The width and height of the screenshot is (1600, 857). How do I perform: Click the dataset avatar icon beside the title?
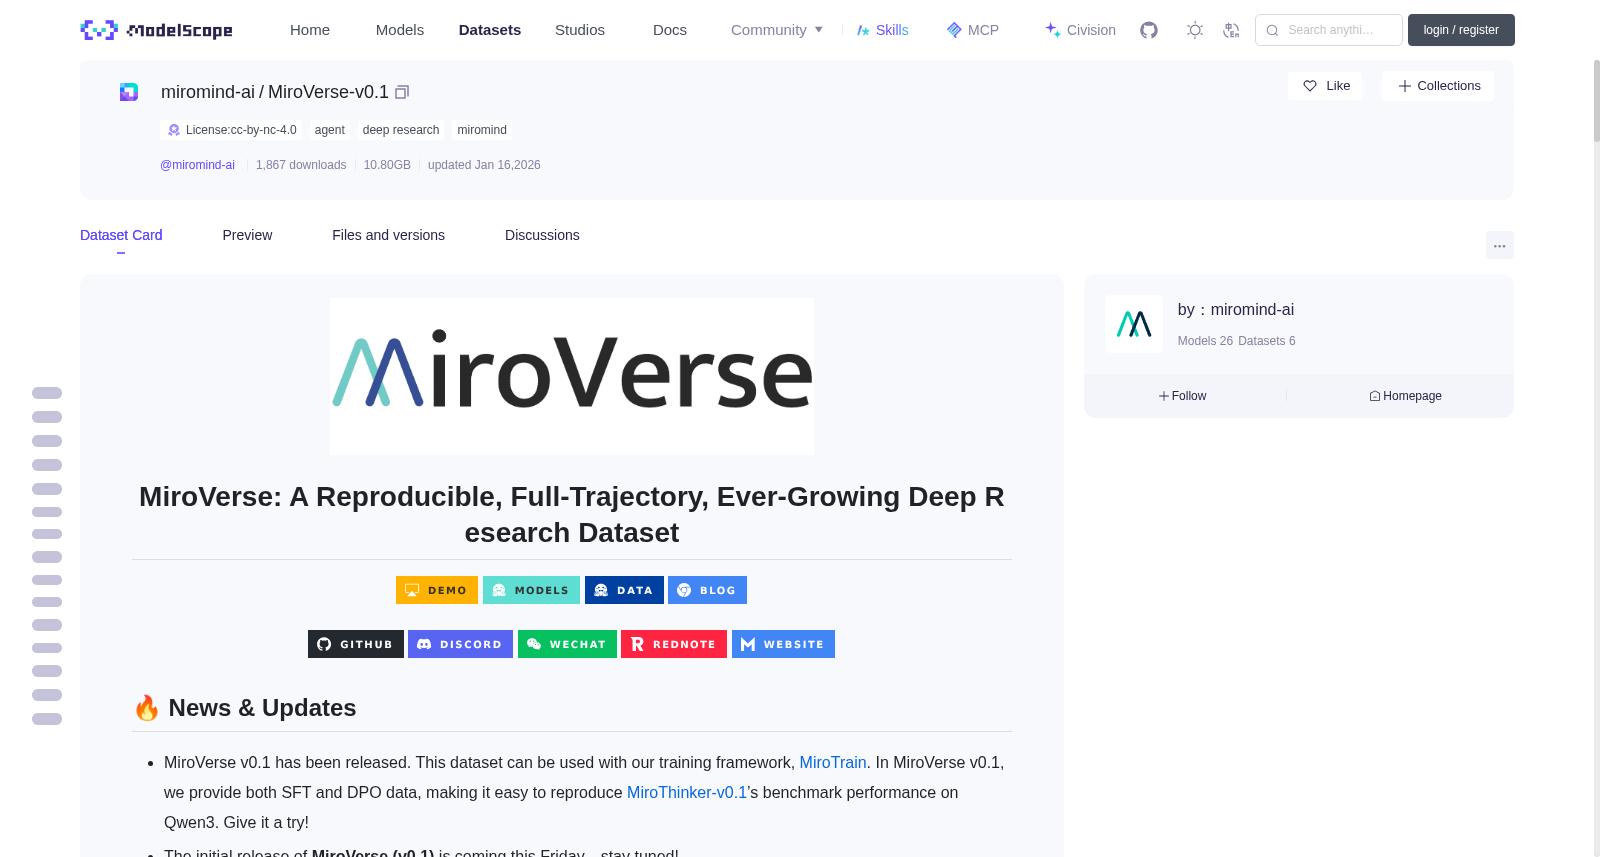point(129,92)
